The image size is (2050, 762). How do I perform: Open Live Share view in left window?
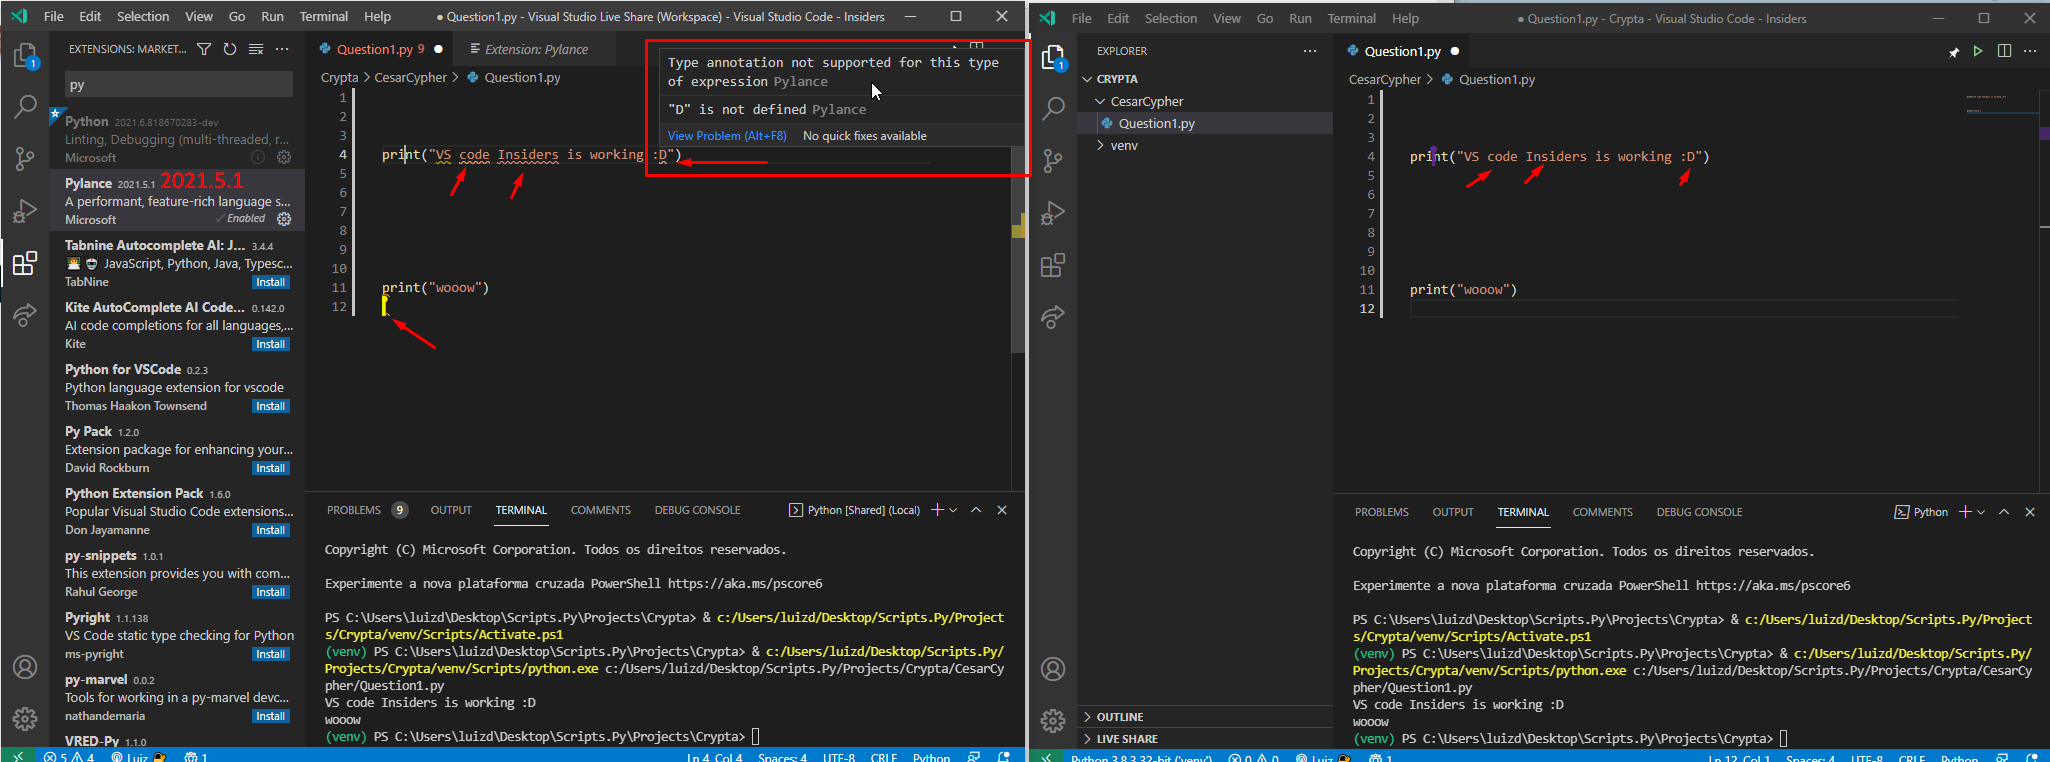pyautogui.click(x=25, y=316)
